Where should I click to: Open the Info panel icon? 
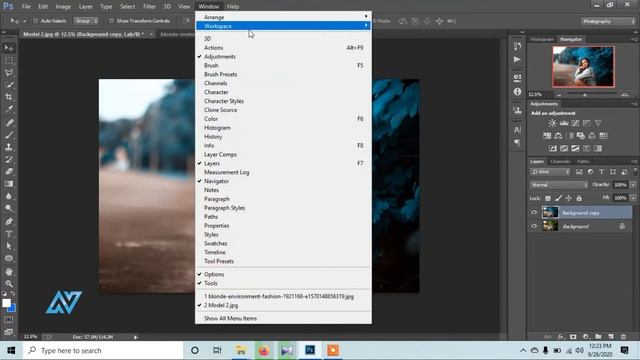517,91
